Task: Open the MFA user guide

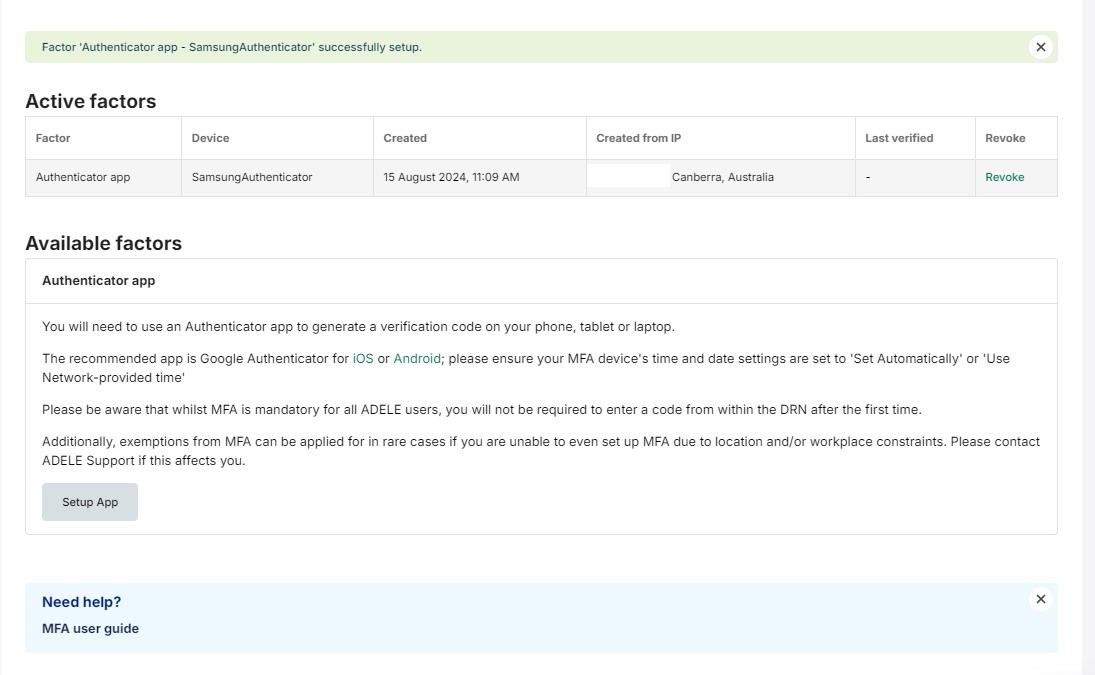Action: [x=90, y=628]
